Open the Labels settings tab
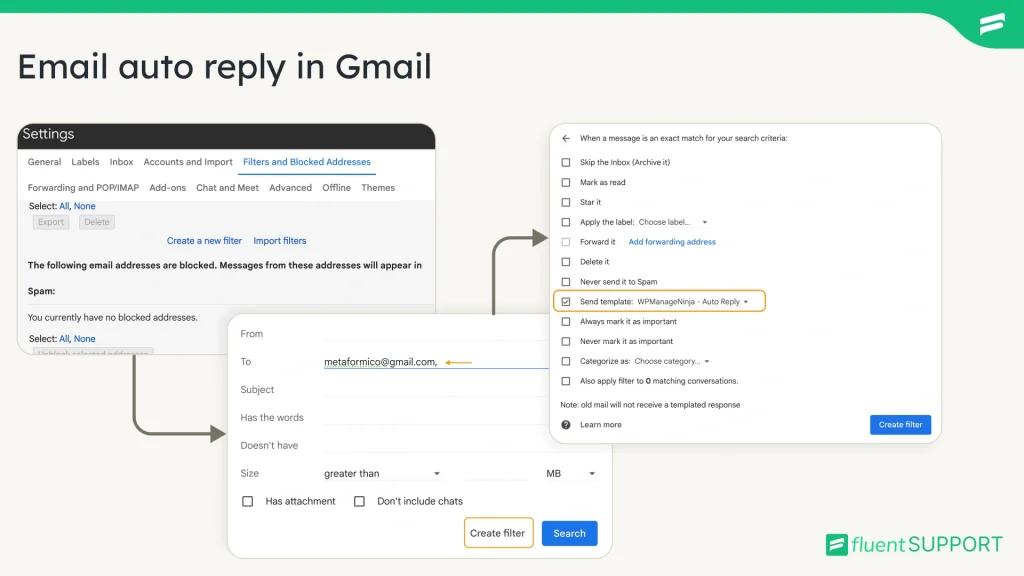 click(86, 162)
